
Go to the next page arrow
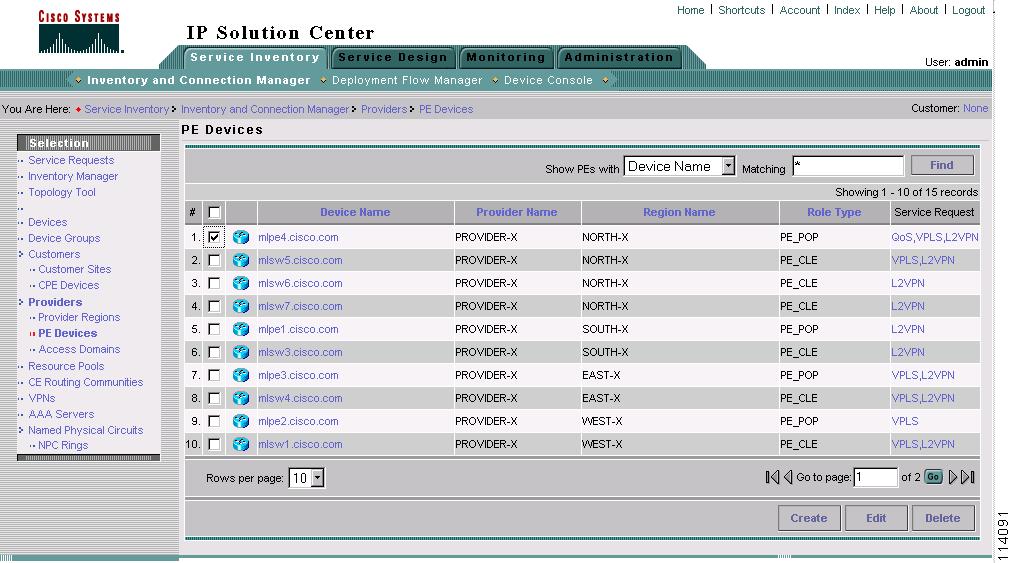pyautogui.click(x=953, y=477)
